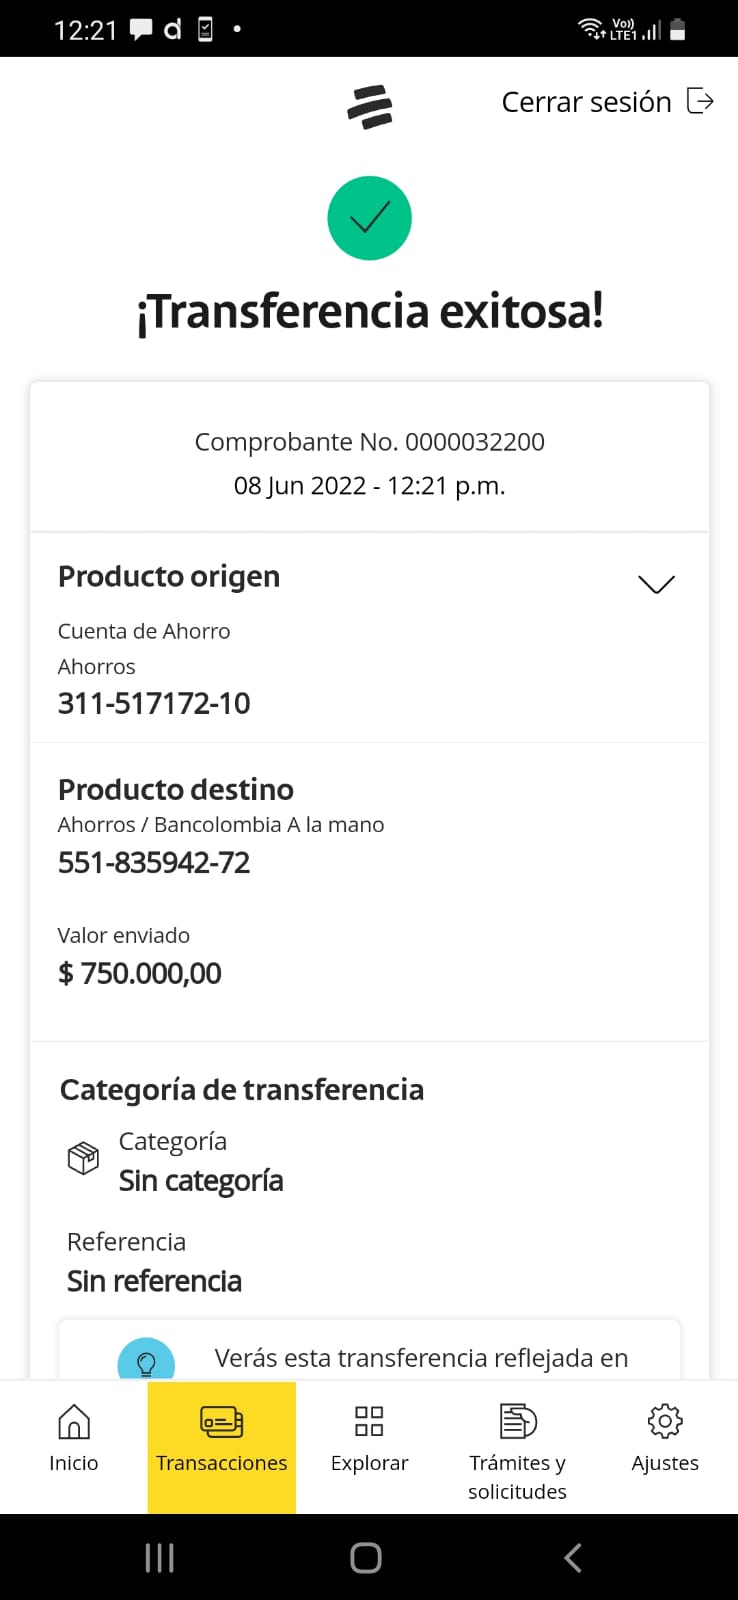Image resolution: width=738 pixels, height=1600 pixels.
Task: Tap the blue lightbulb tip icon
Action: click(146, 1362)
